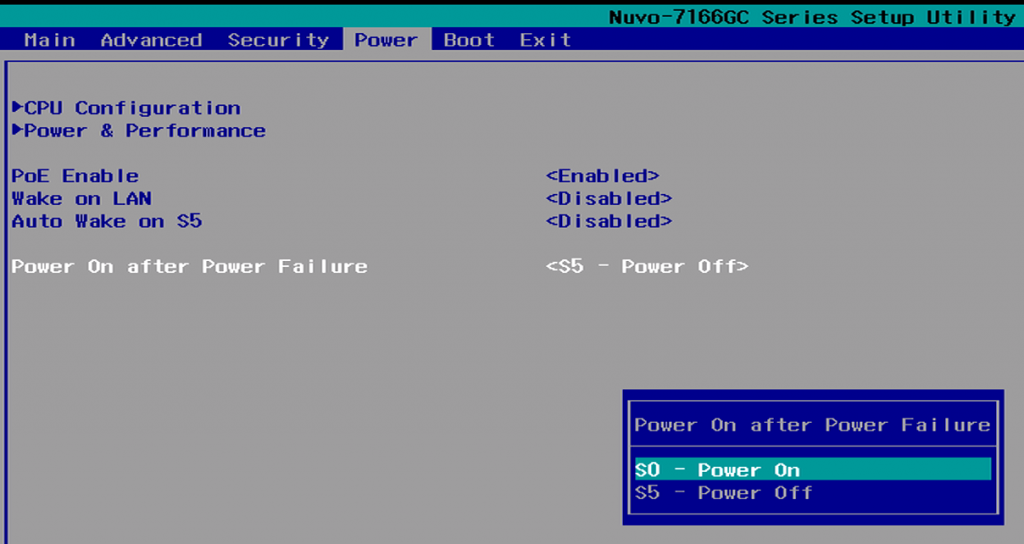Select the highlighted Power tab
This screenshot has width=1024, height=544.
point(386,40)
